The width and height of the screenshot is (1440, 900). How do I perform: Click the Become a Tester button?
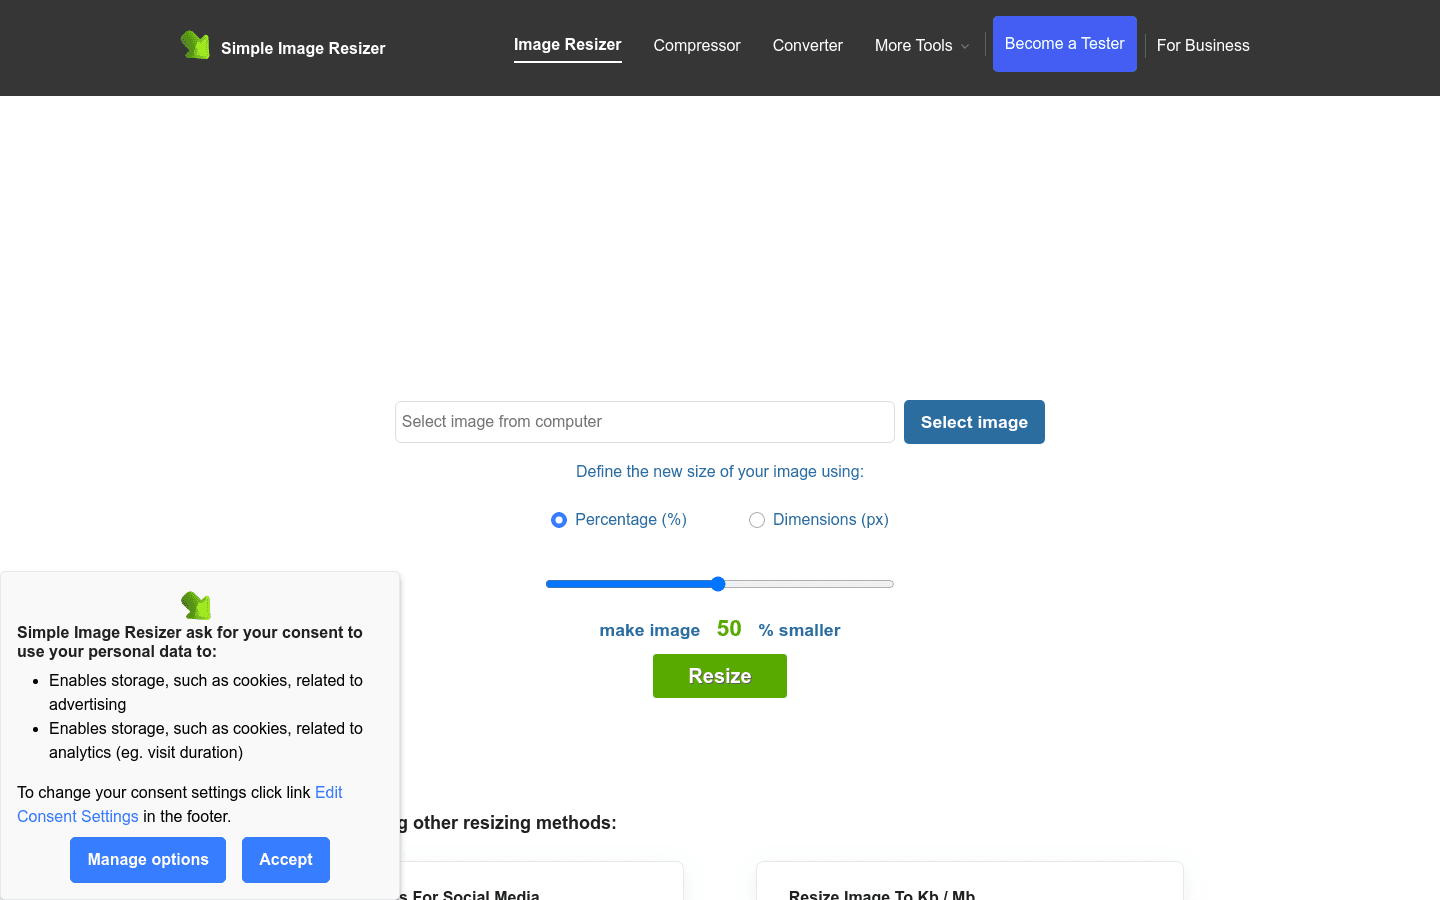click(x=1064, y=43)
